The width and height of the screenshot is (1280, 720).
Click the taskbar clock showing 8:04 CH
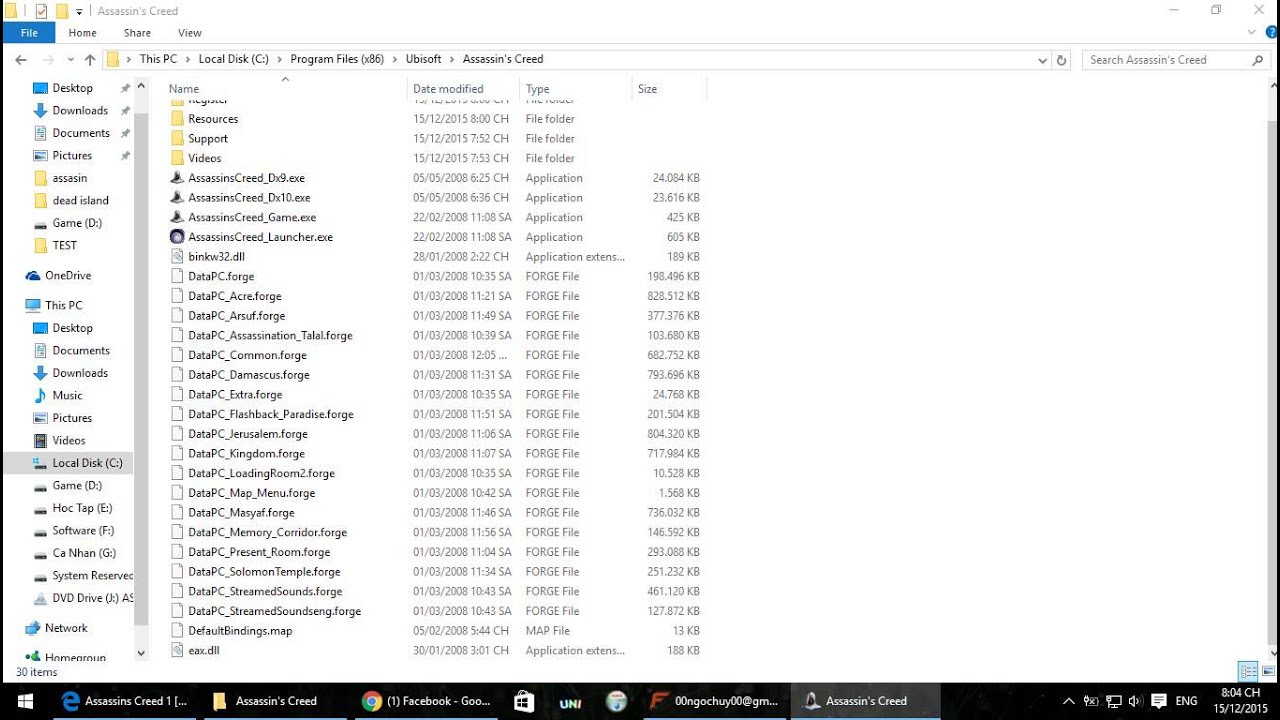tap(1240, 700)
